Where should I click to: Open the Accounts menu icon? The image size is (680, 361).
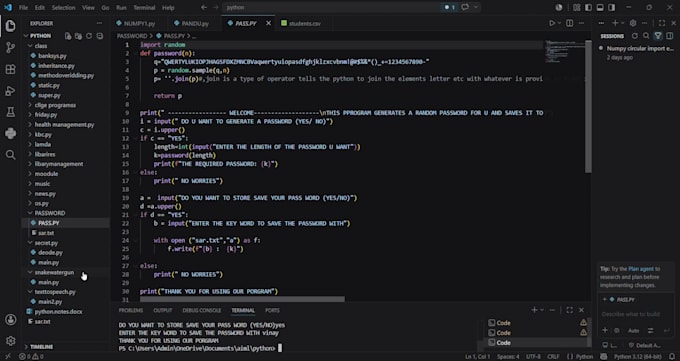click(x=10, y=320)
